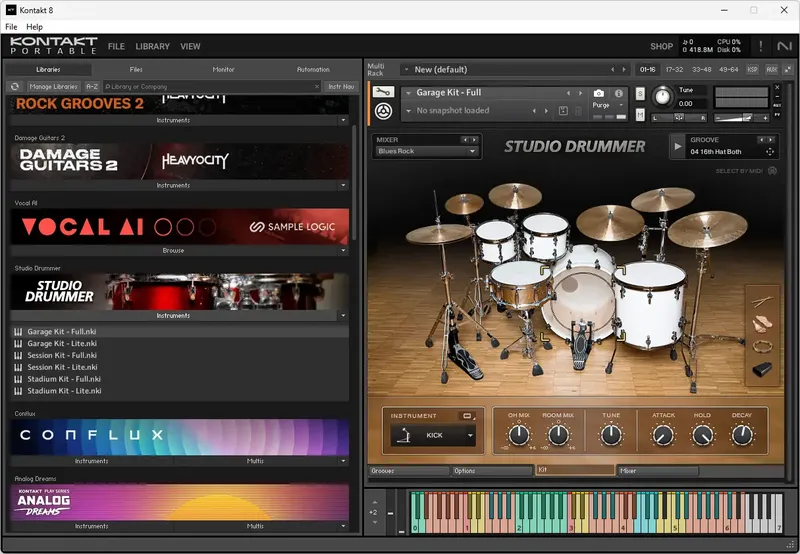Screen dimensions: 800x554
Task: Switch to the Monitor browser tab
Action: [223, 69]
